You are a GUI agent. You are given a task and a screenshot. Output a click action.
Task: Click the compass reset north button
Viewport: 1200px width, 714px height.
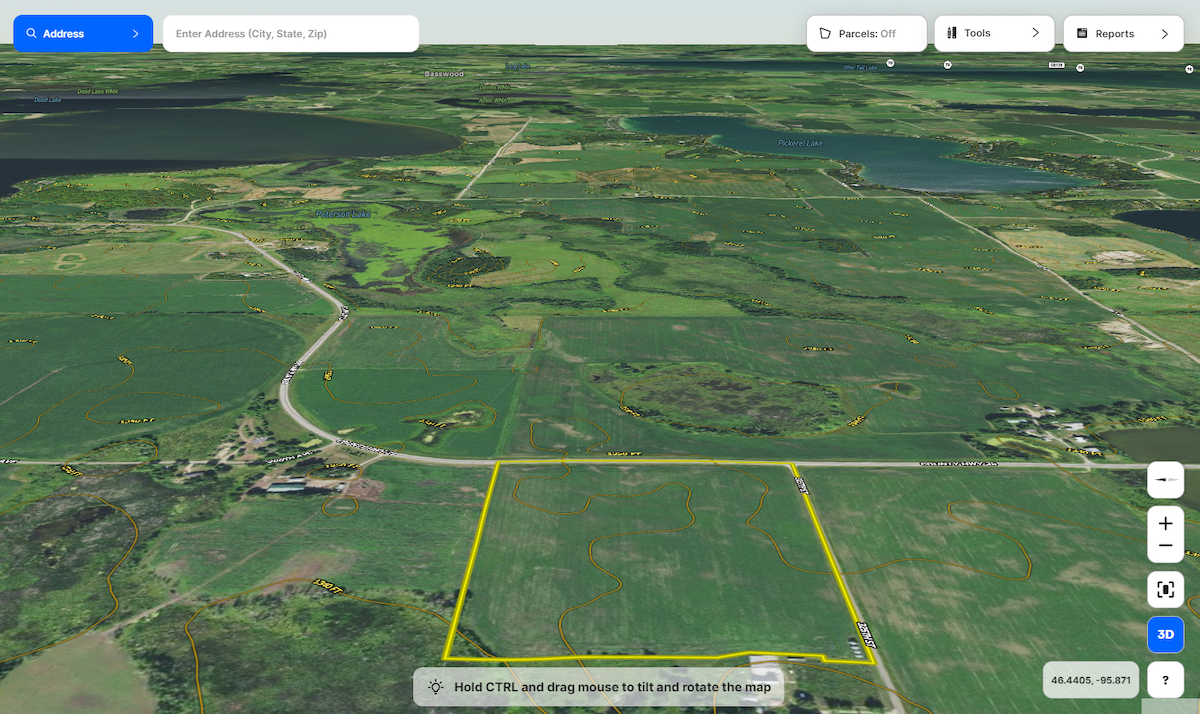click(1165, 481)
